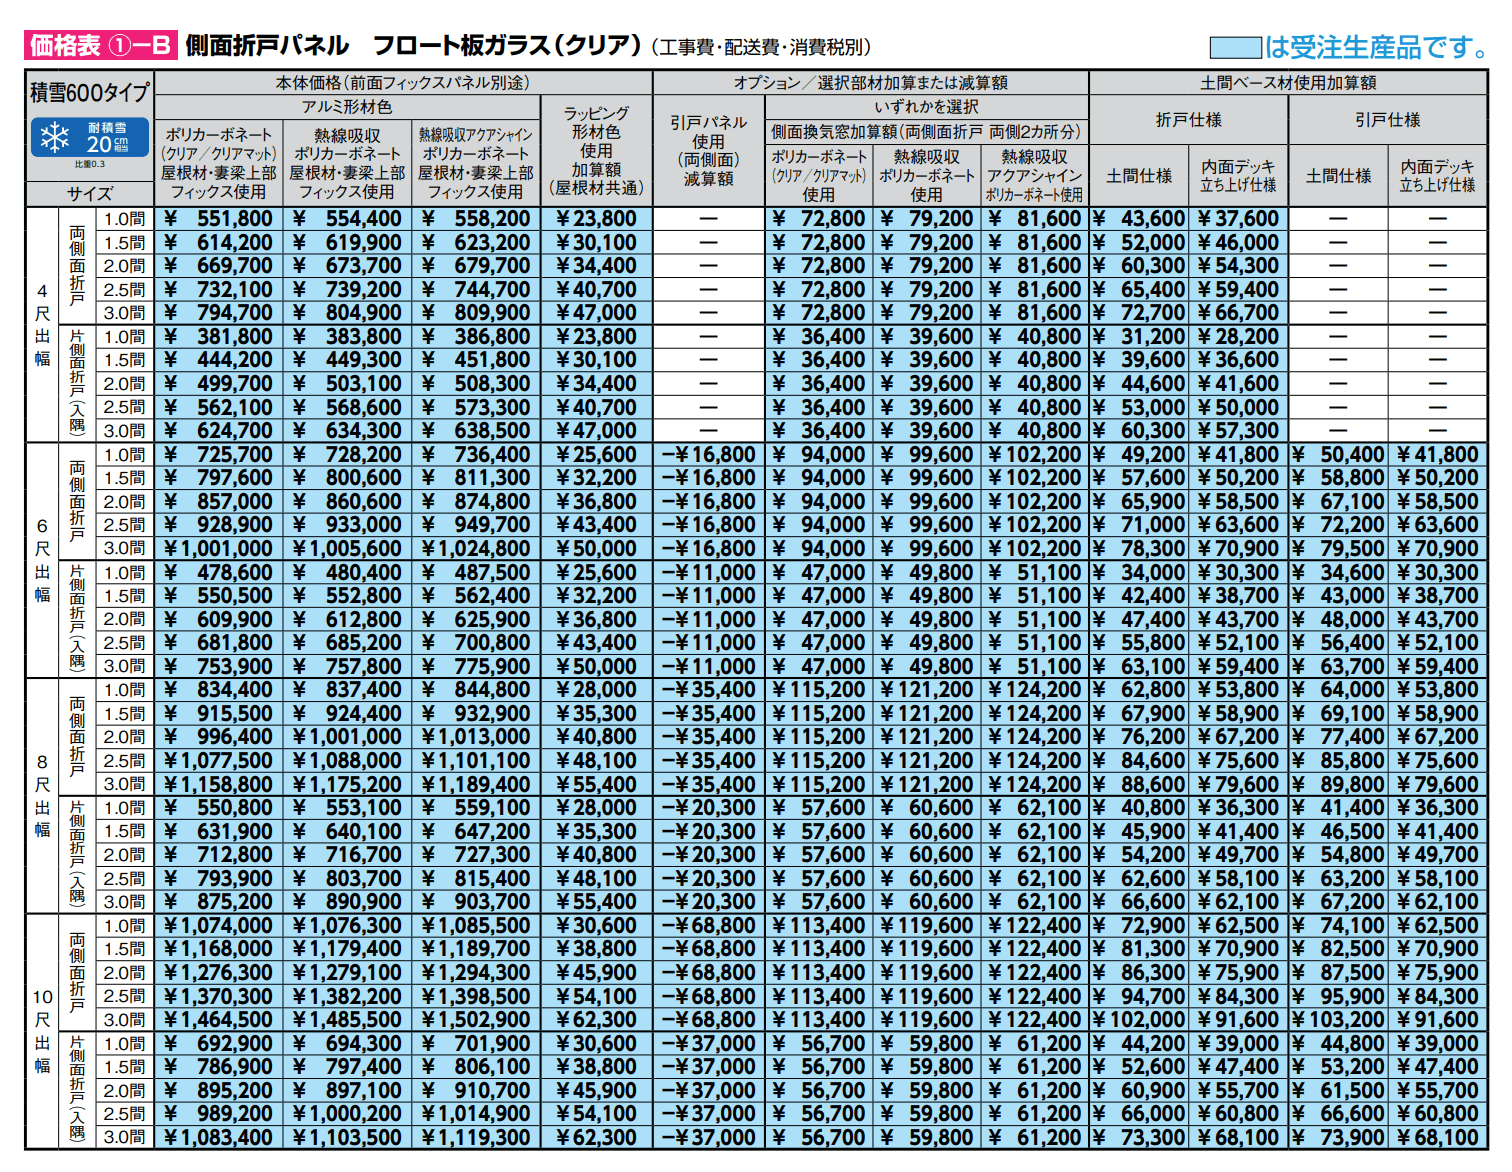This screenshot has width=1512, height=1172.
Task: Click the snowflake snow-load 20cm icon
Action: tap(89, 138)
